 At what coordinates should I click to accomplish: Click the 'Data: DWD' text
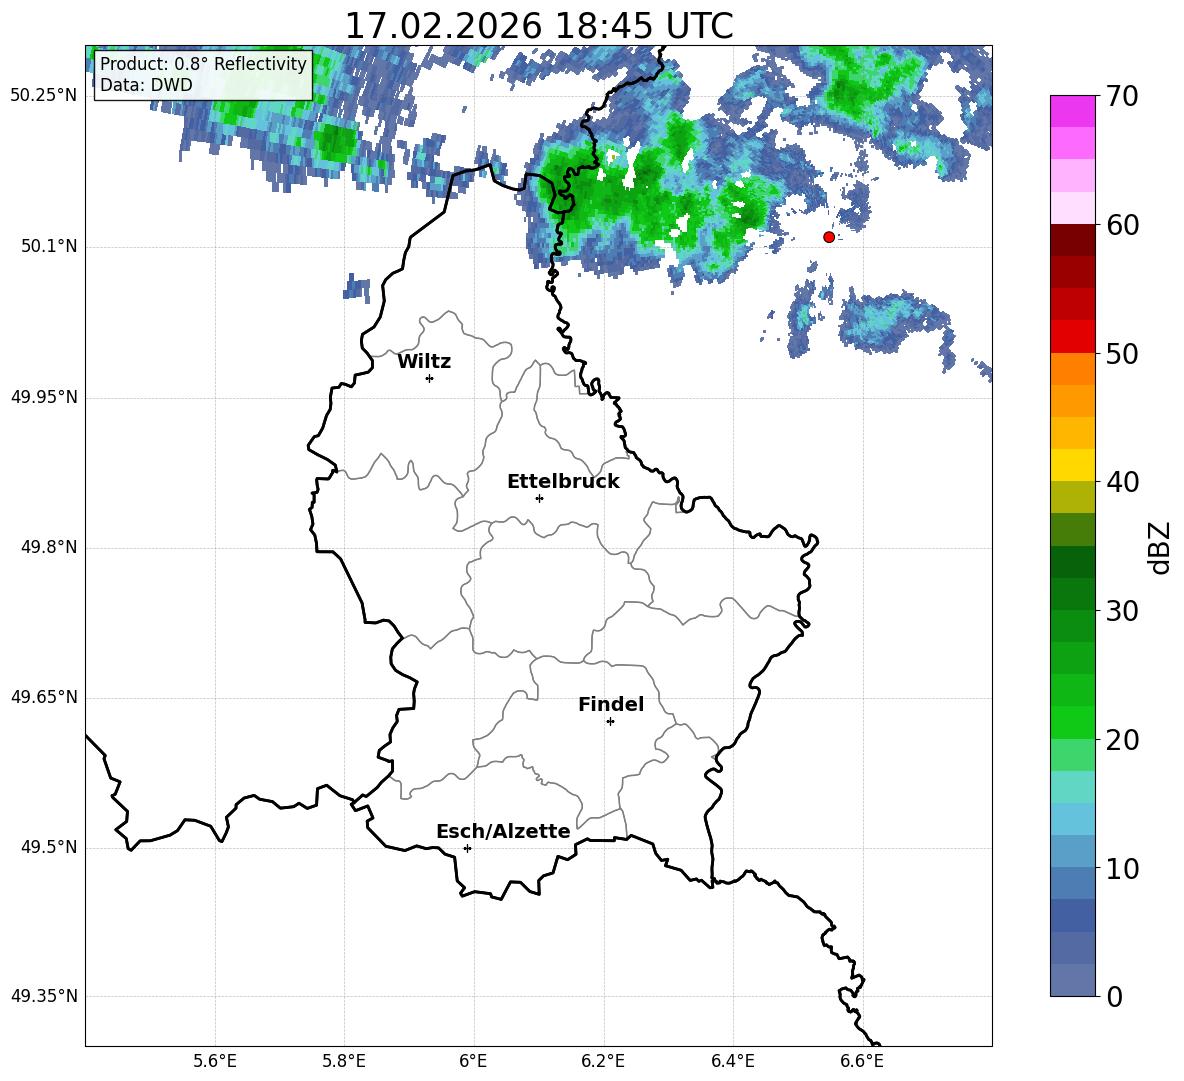click(146, 85)
